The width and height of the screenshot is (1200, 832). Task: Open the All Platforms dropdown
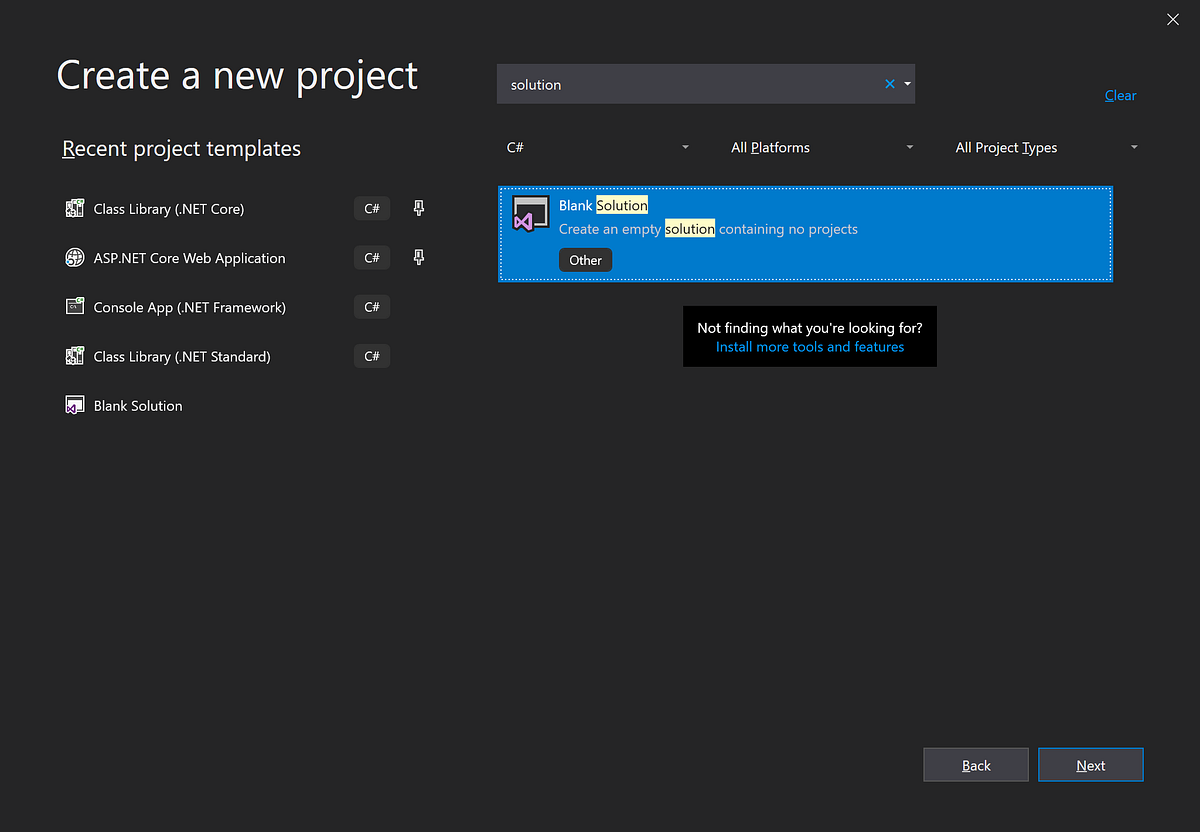point(909,147)
